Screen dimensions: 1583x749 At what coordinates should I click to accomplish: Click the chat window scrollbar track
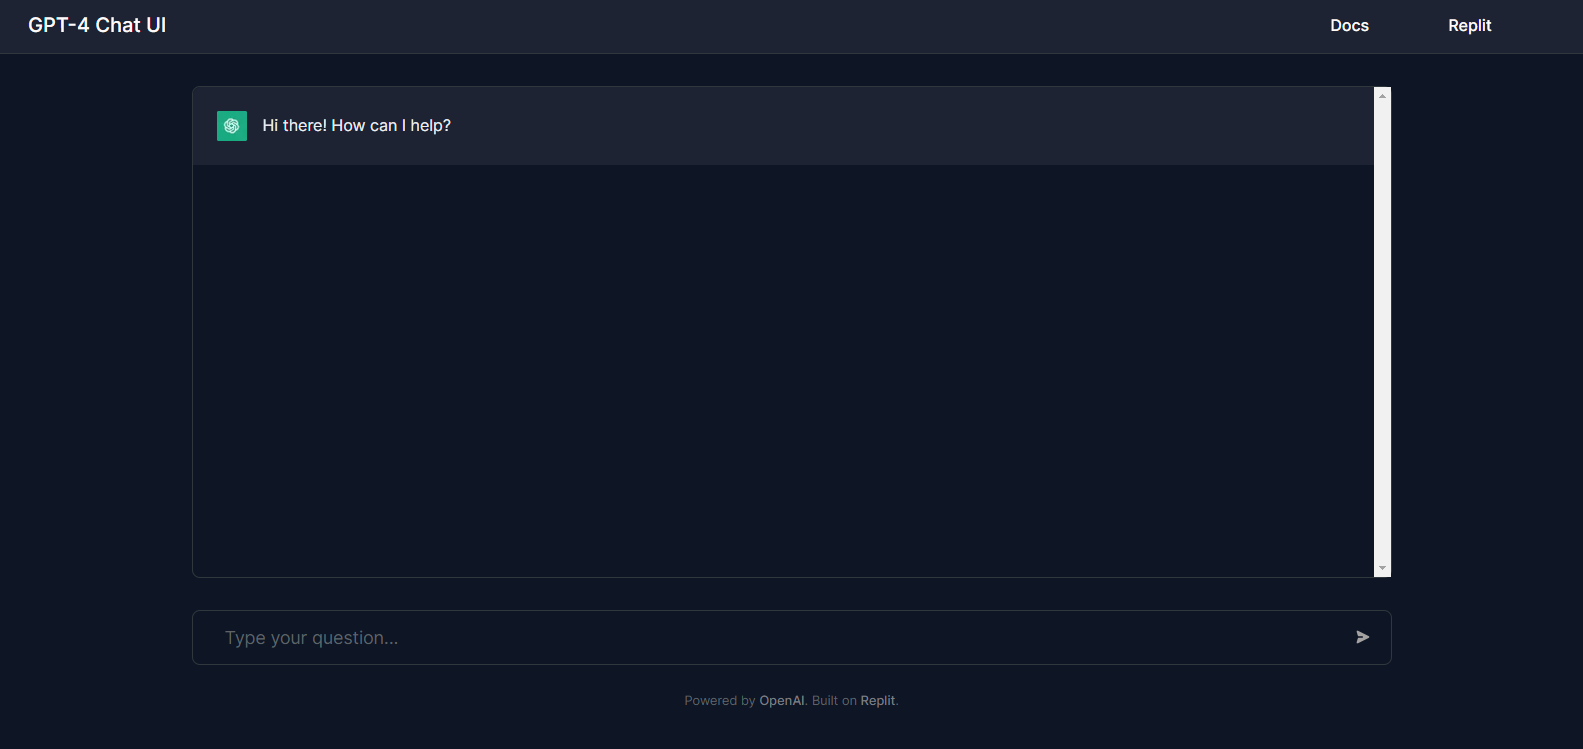click(x=1382, y=330)
